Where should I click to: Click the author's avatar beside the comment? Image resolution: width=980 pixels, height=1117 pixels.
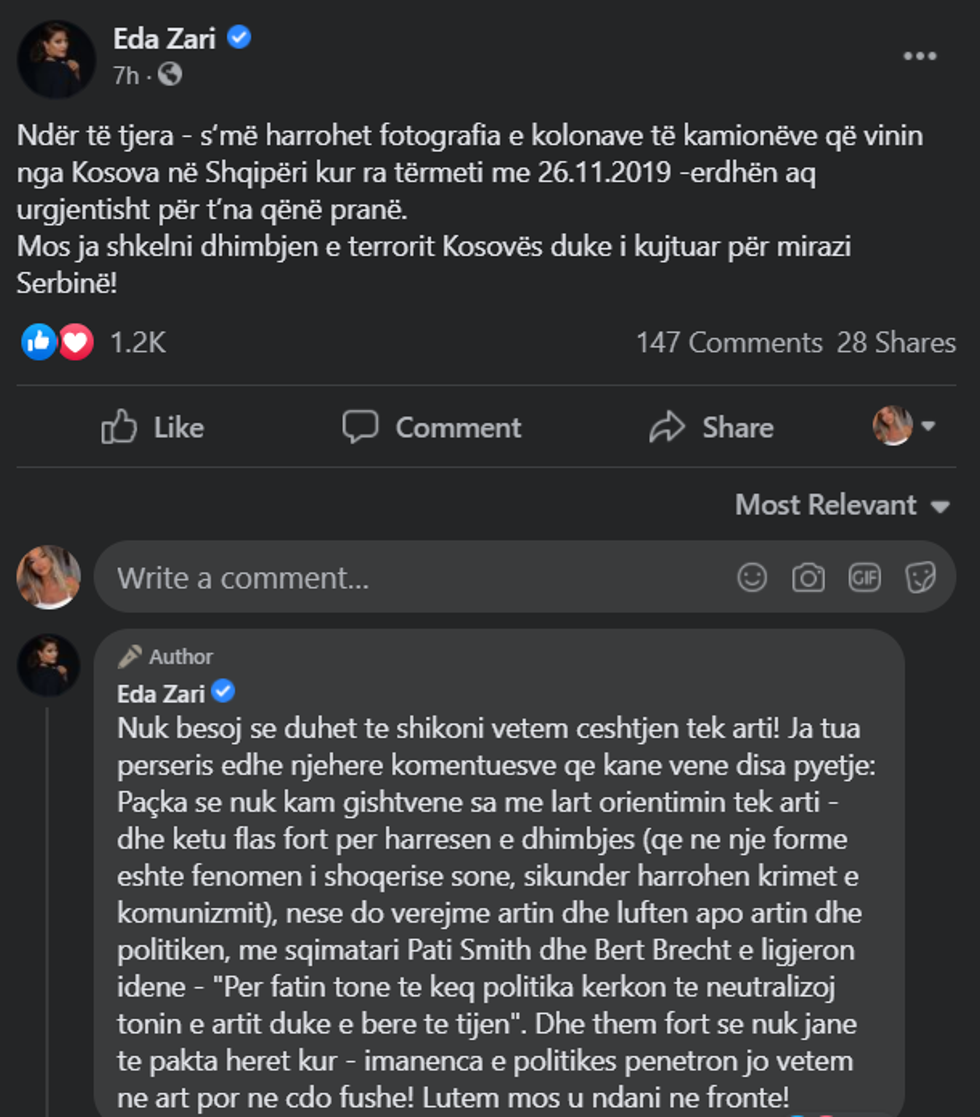coord(48,665)
